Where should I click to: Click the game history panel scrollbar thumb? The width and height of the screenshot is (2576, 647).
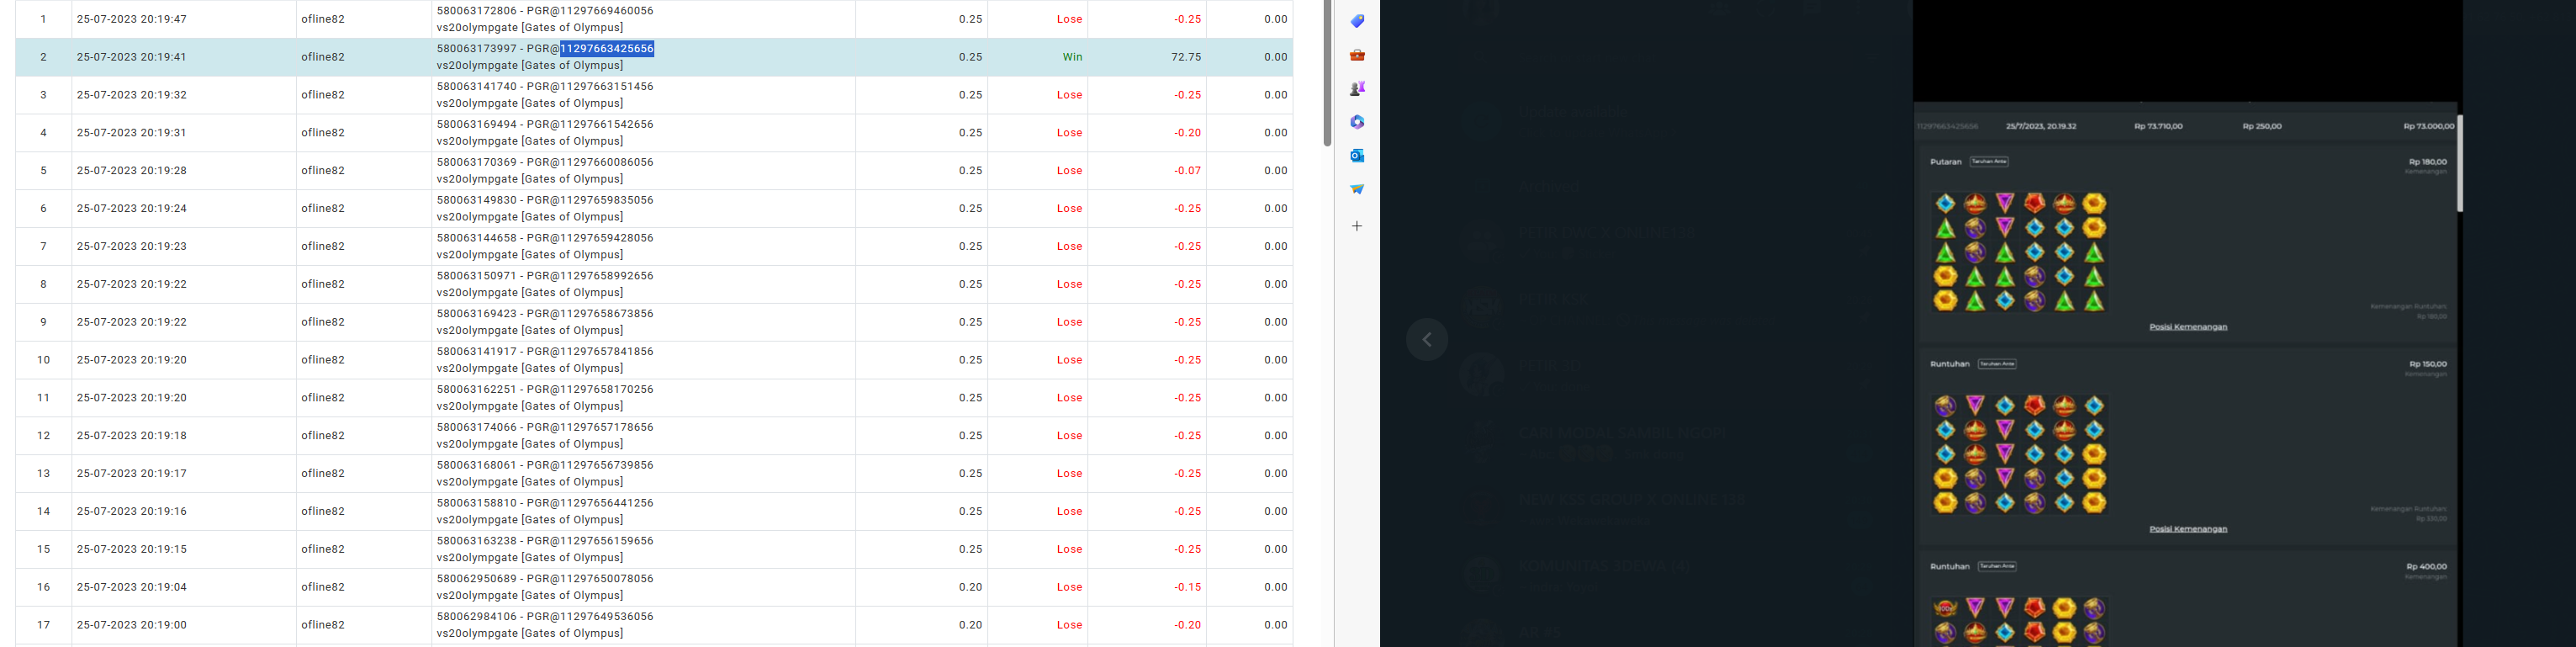coord(2459,163)
